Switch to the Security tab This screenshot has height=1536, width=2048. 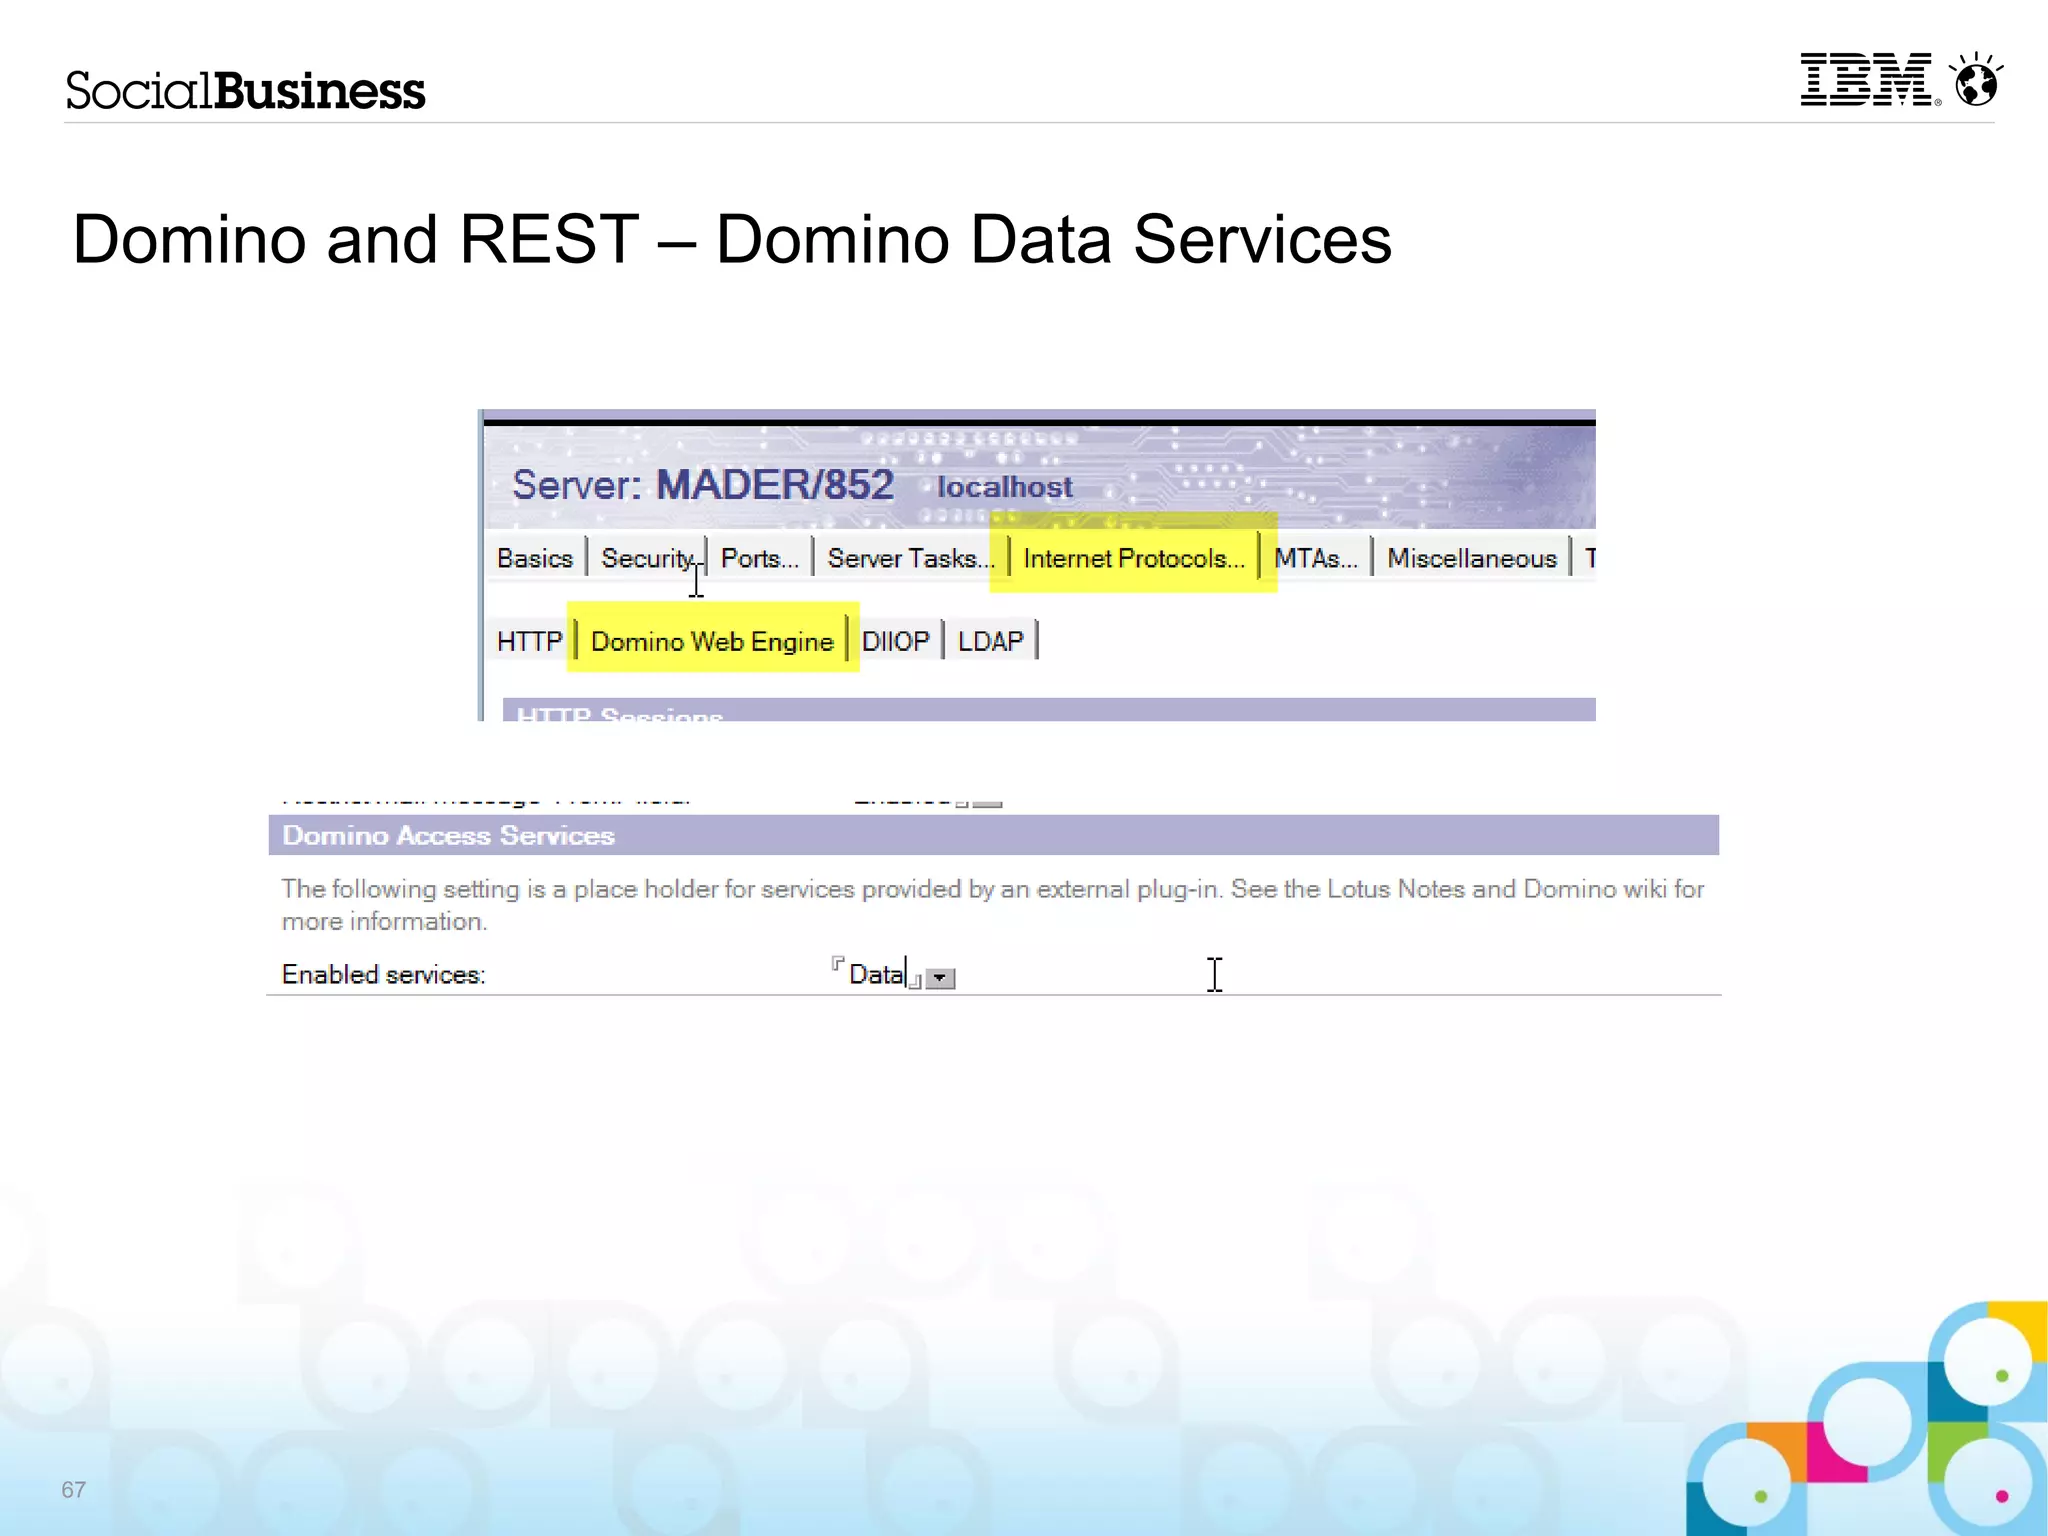click(647, 558)
